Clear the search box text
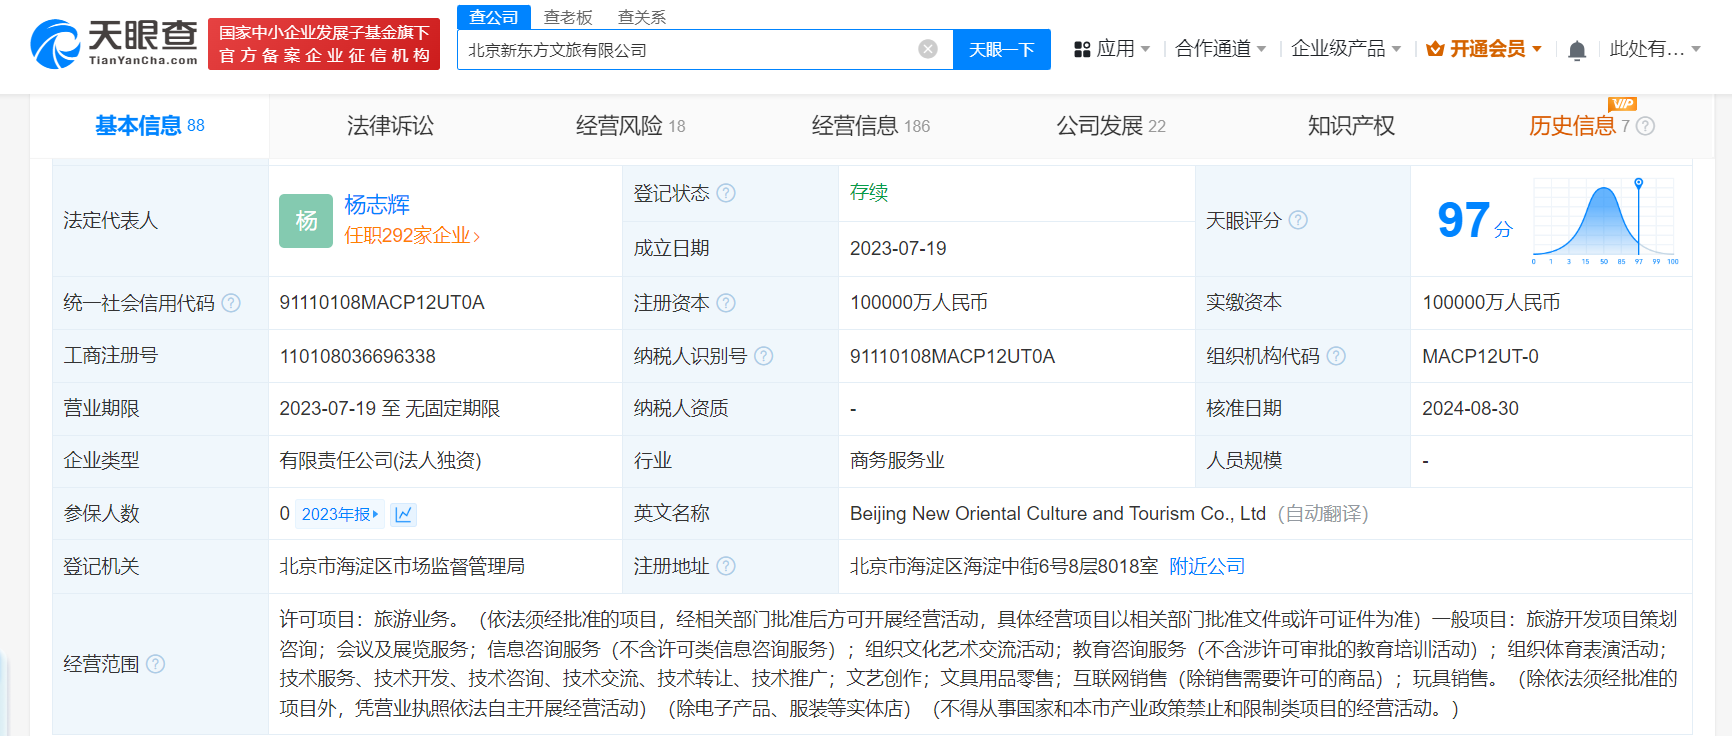 coord(928,49)
